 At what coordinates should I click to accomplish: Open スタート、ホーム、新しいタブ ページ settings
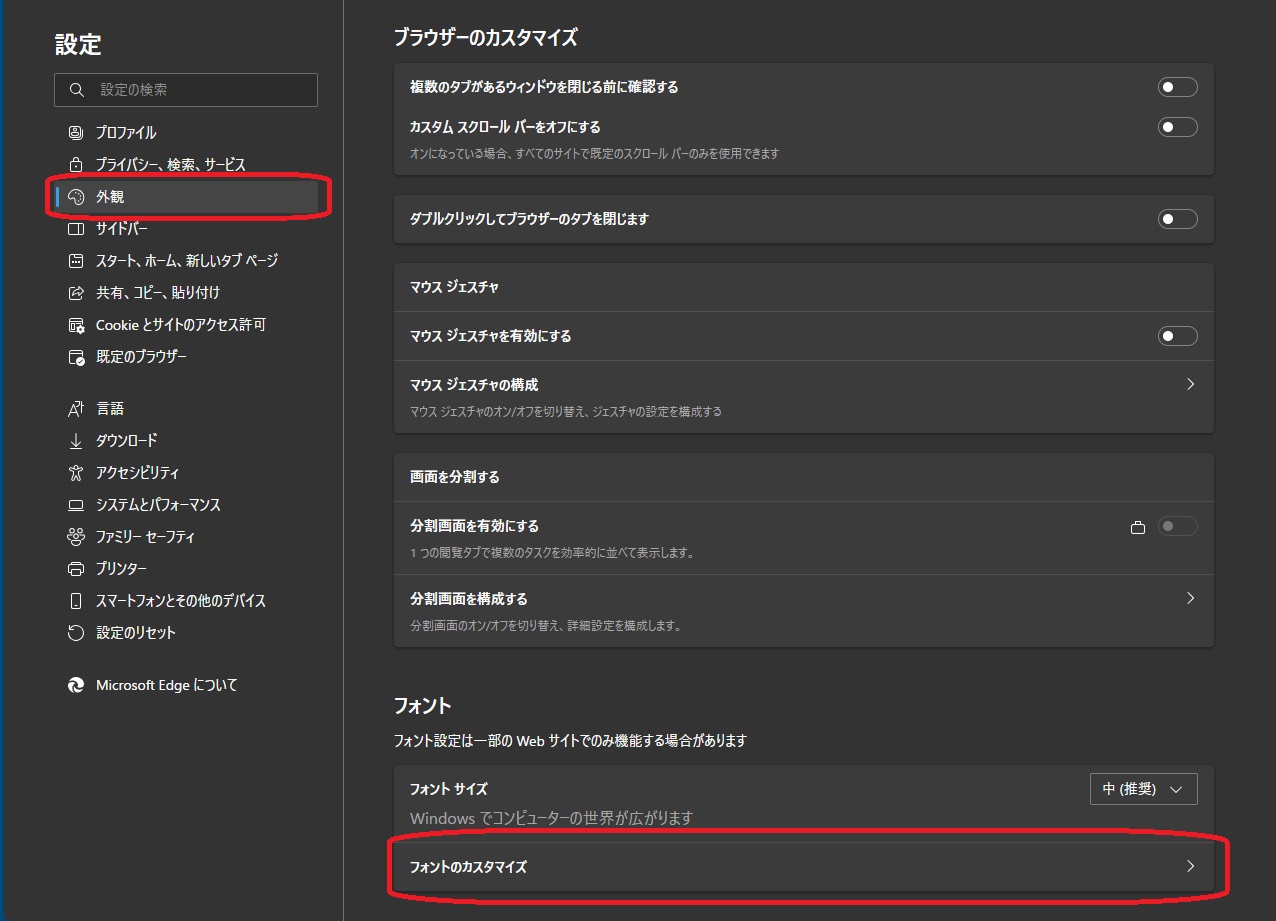pos(186,261)
